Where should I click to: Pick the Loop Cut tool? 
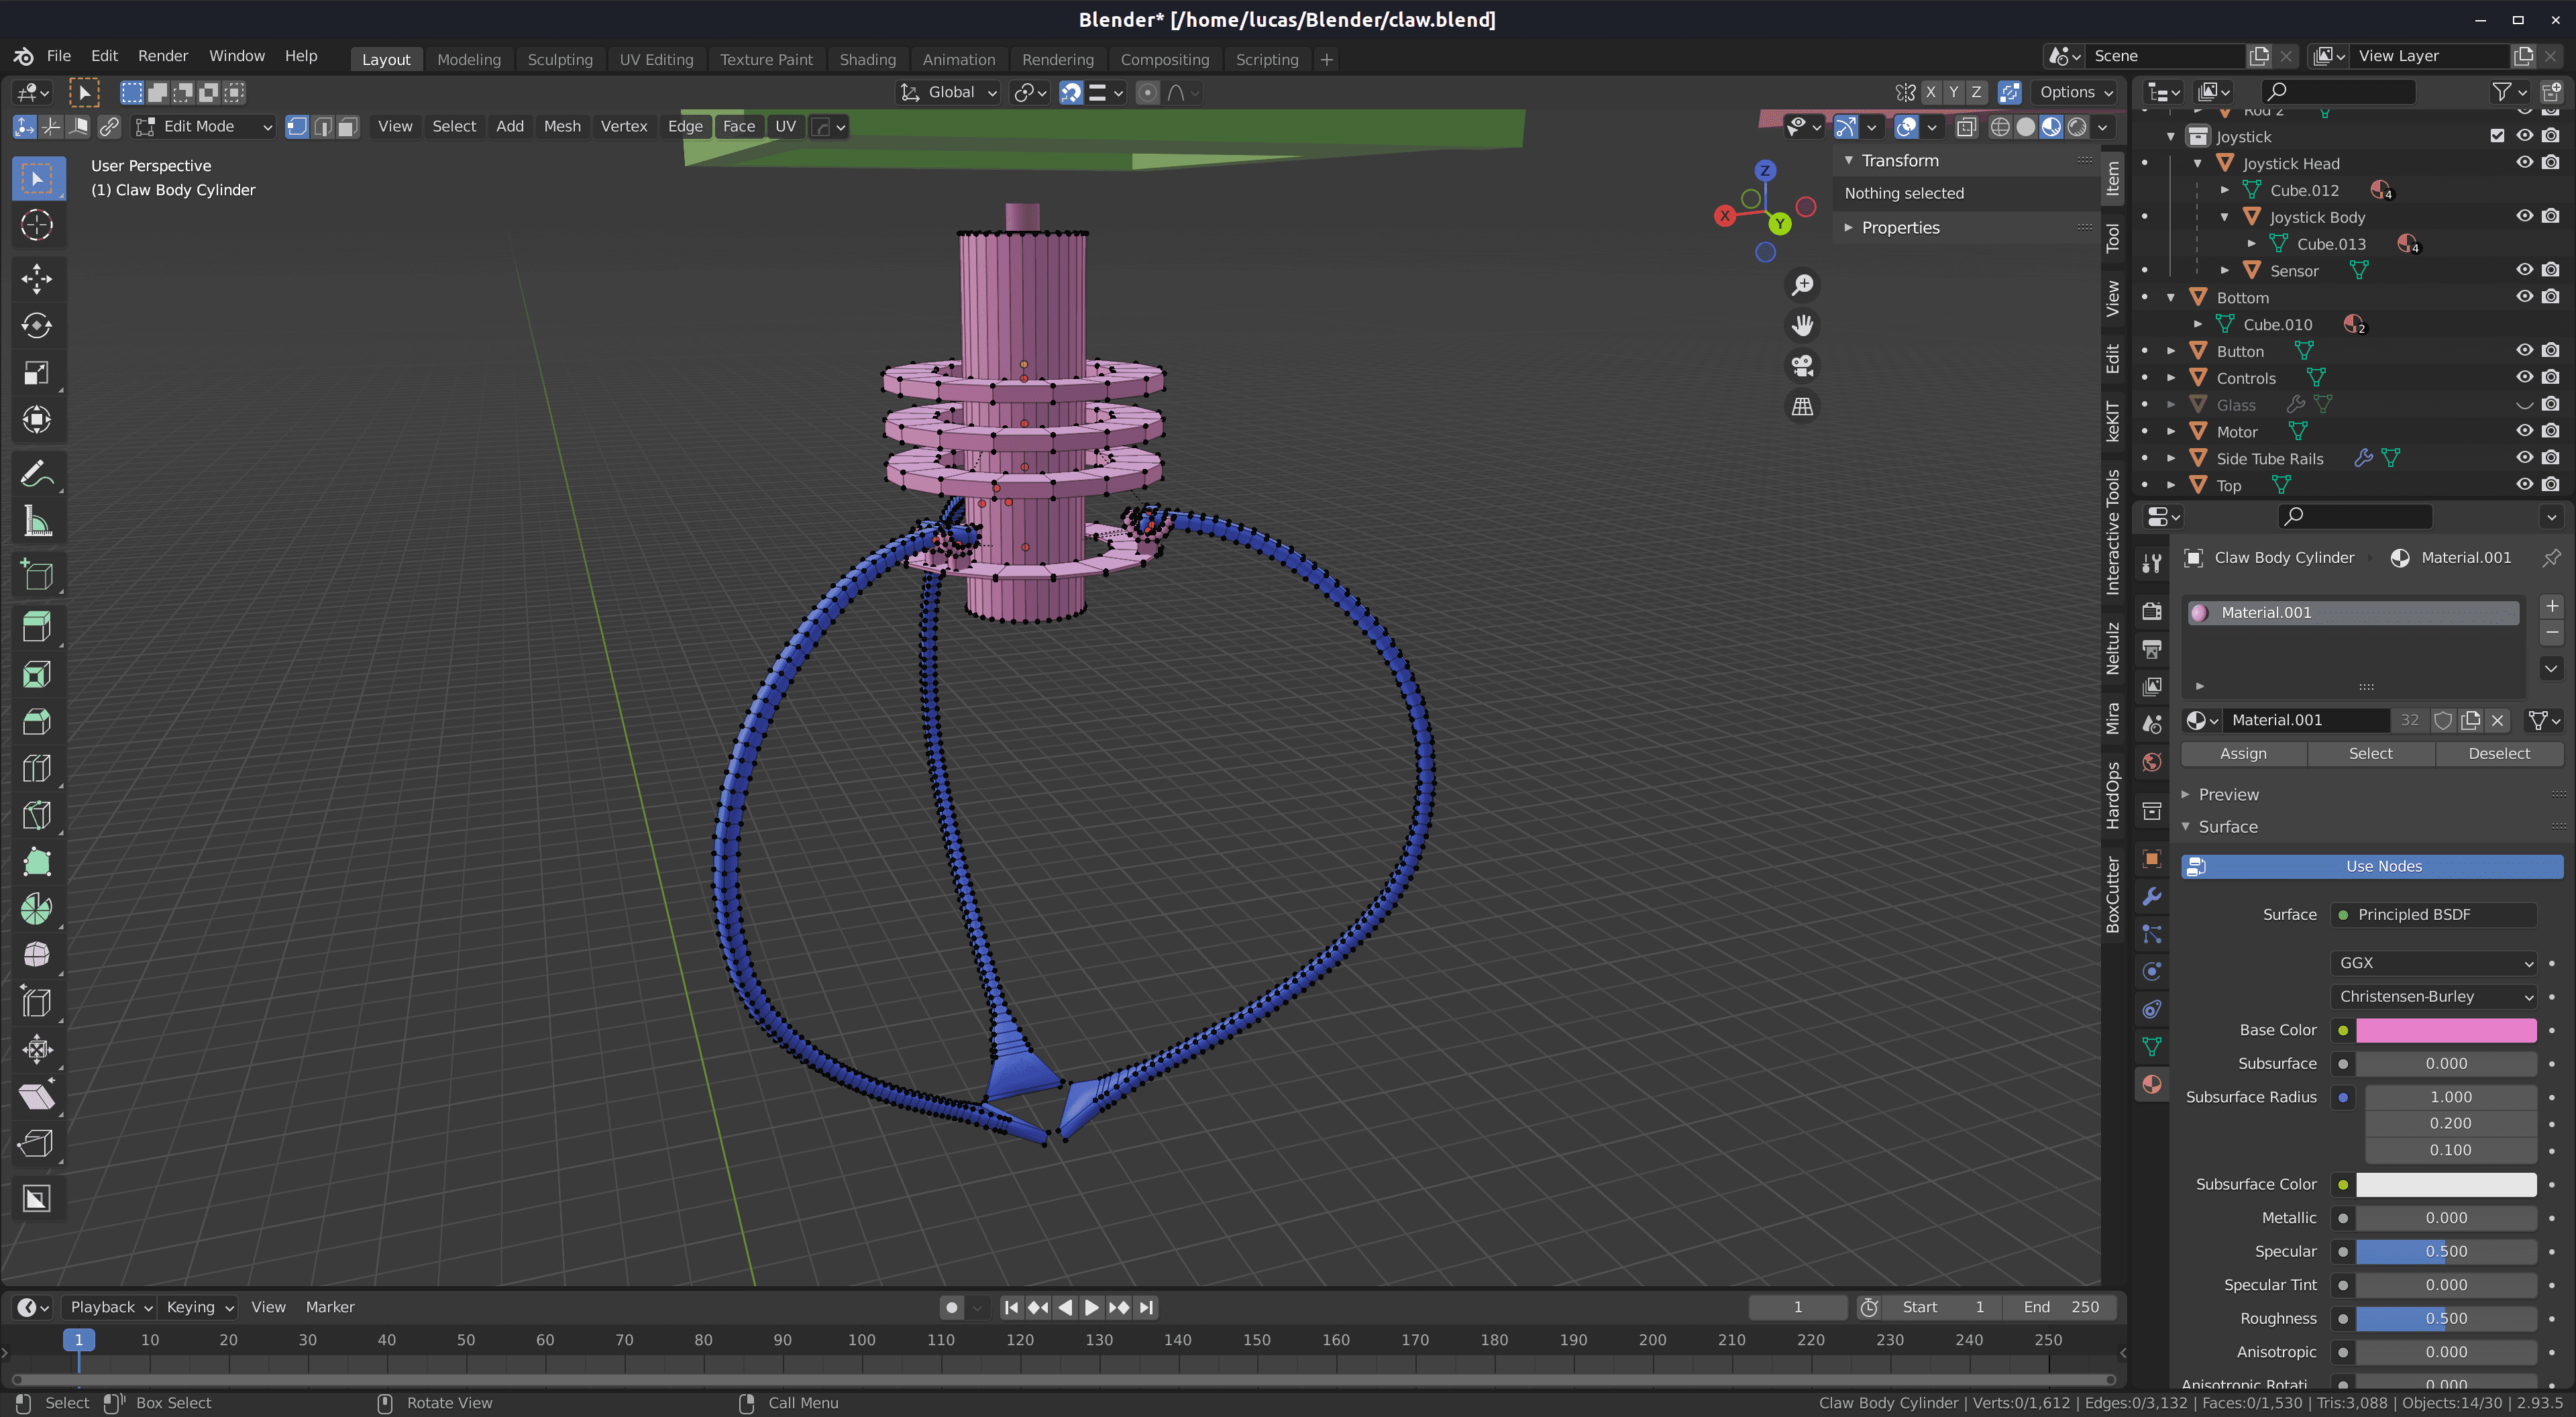pos(37,768)
